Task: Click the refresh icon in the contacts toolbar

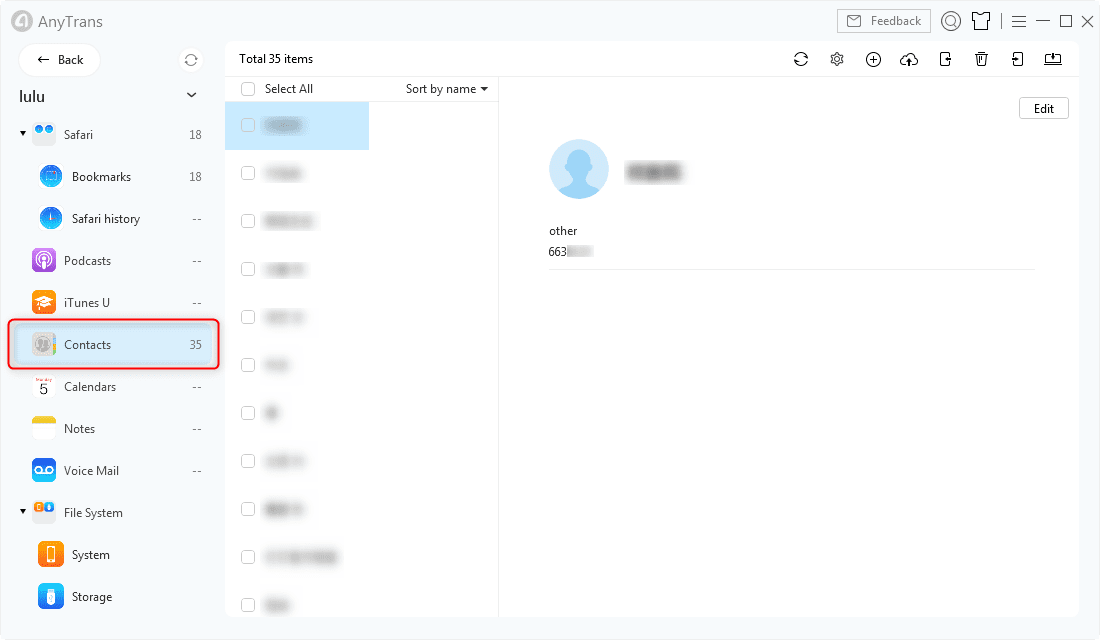Action: pyautogui.click(x=801, y=60)
